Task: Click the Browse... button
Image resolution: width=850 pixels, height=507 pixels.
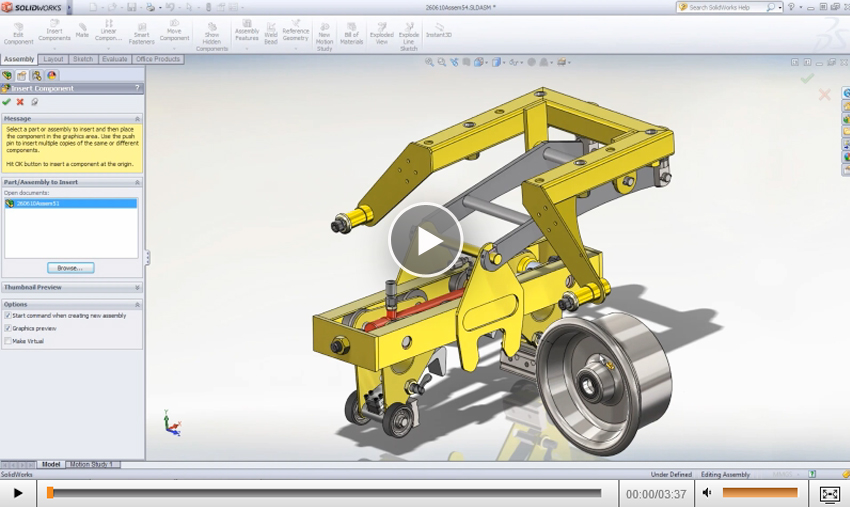Action: (x=70, y=268)
